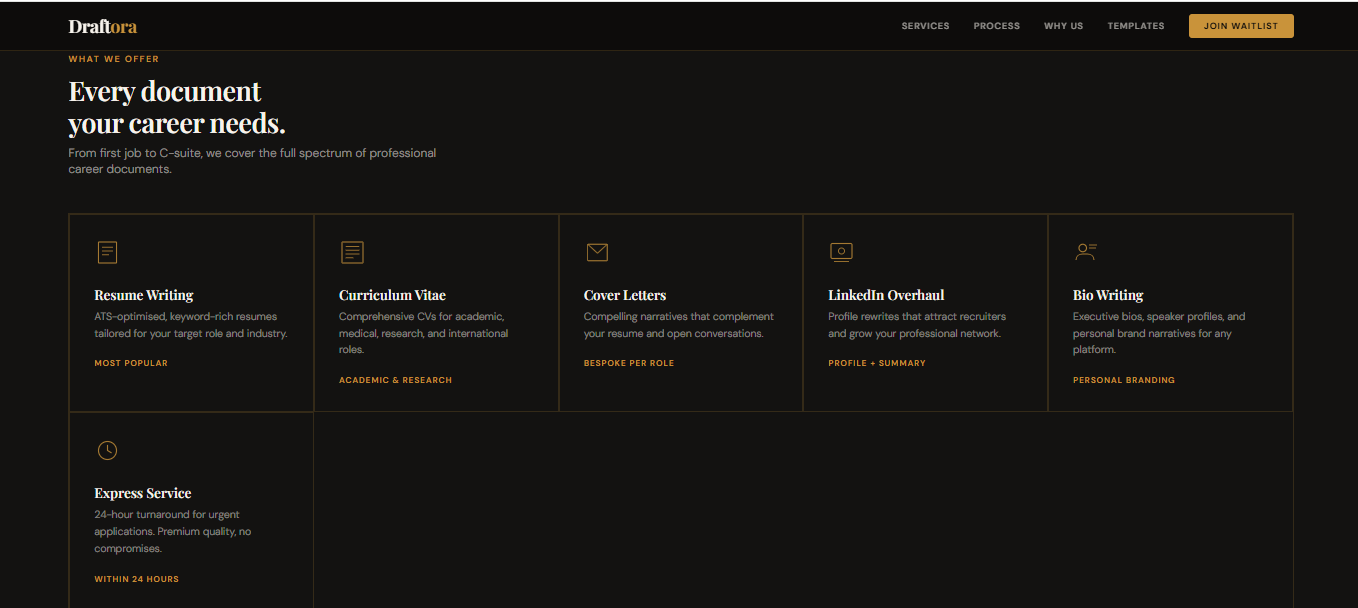Viewport: 1358px width, 608px height.
Task: Click the '24-hour turnaround for urgent' description
Action: coord(173,531)
